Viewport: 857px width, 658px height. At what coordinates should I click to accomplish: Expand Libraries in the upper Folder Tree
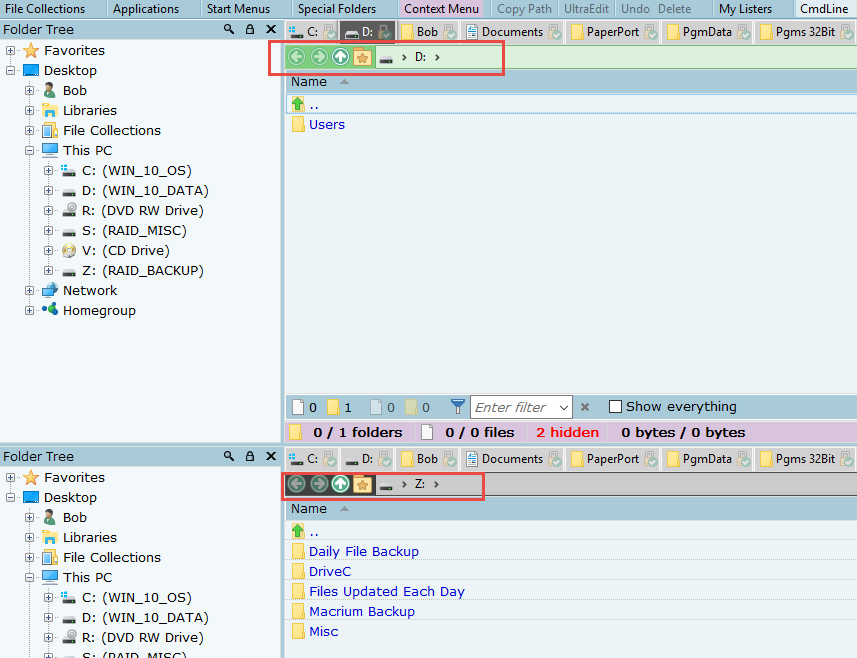pyautogui.click(x=30, y=110)
